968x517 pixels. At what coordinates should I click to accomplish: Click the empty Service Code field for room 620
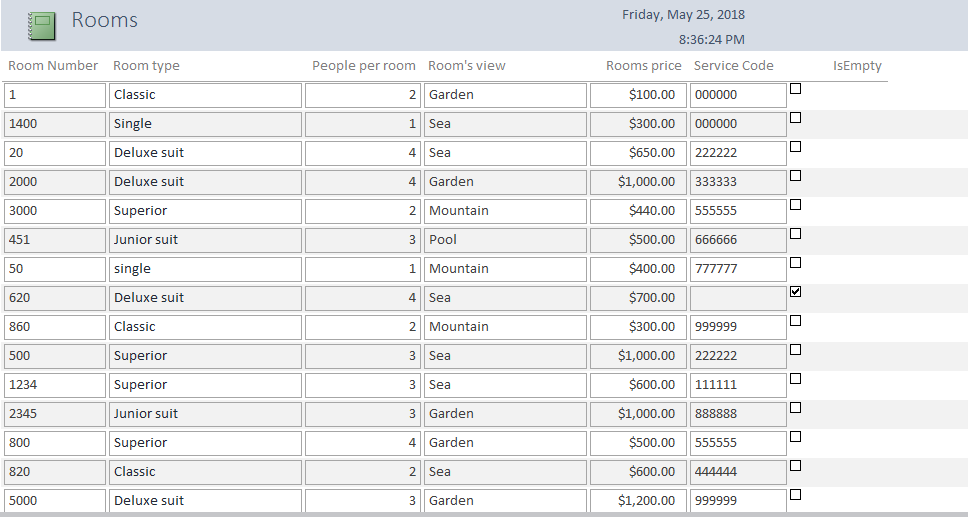(x=738, y=298)
